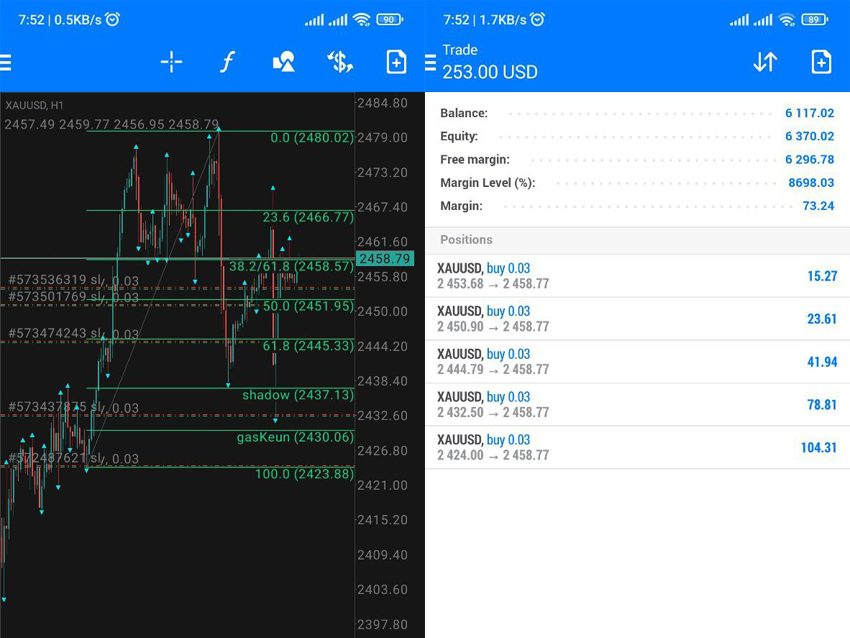Tap the XAUUSD, H1 chart label
Image resolution: width=850 pixels, height=638 pixels.
click(34, 105)
